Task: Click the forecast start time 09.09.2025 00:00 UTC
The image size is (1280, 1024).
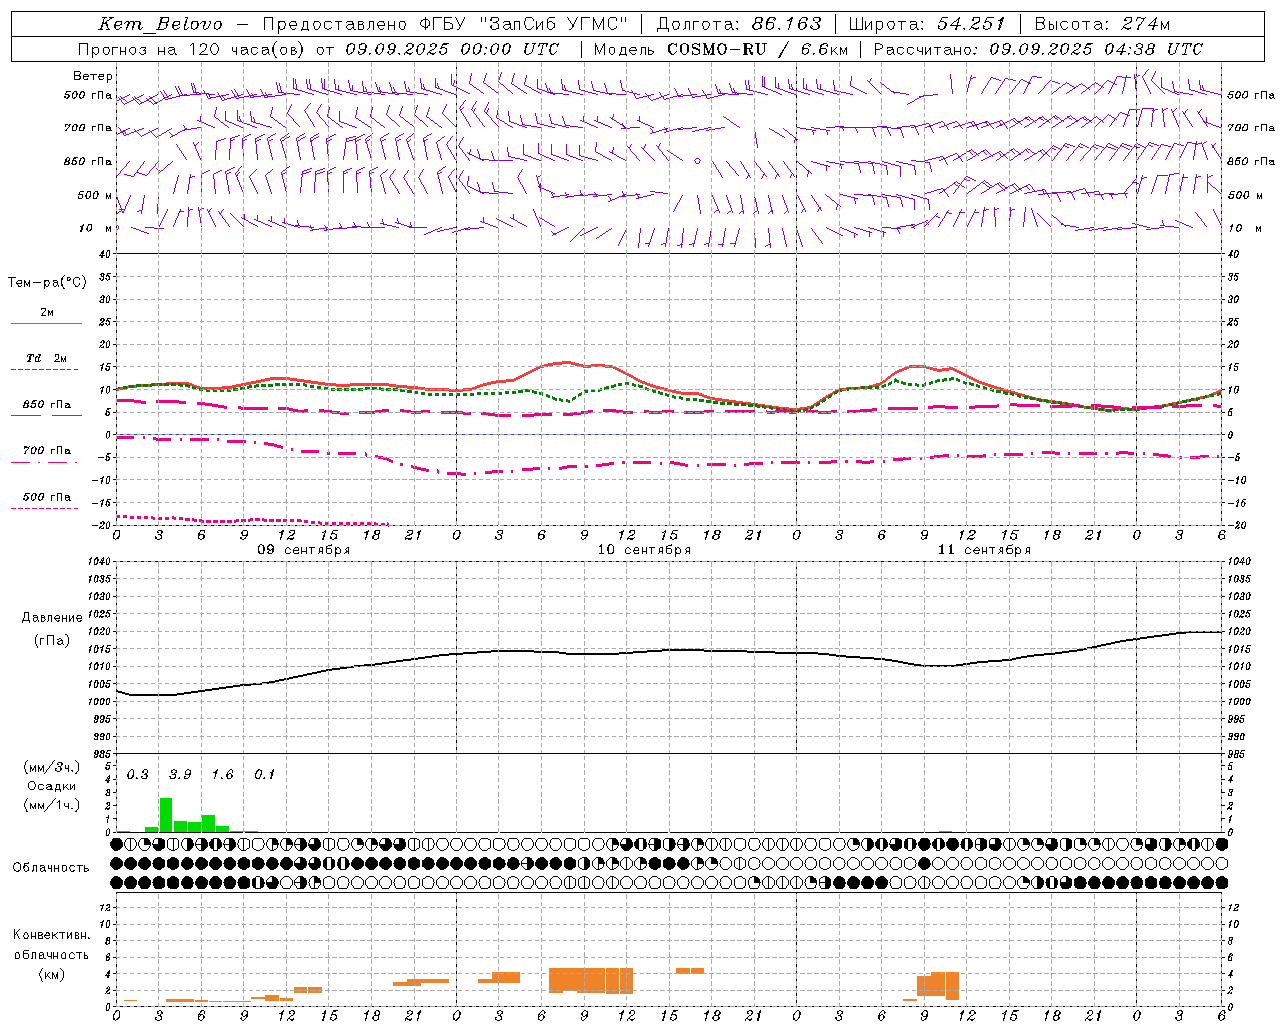Action: tap(452, 49)
